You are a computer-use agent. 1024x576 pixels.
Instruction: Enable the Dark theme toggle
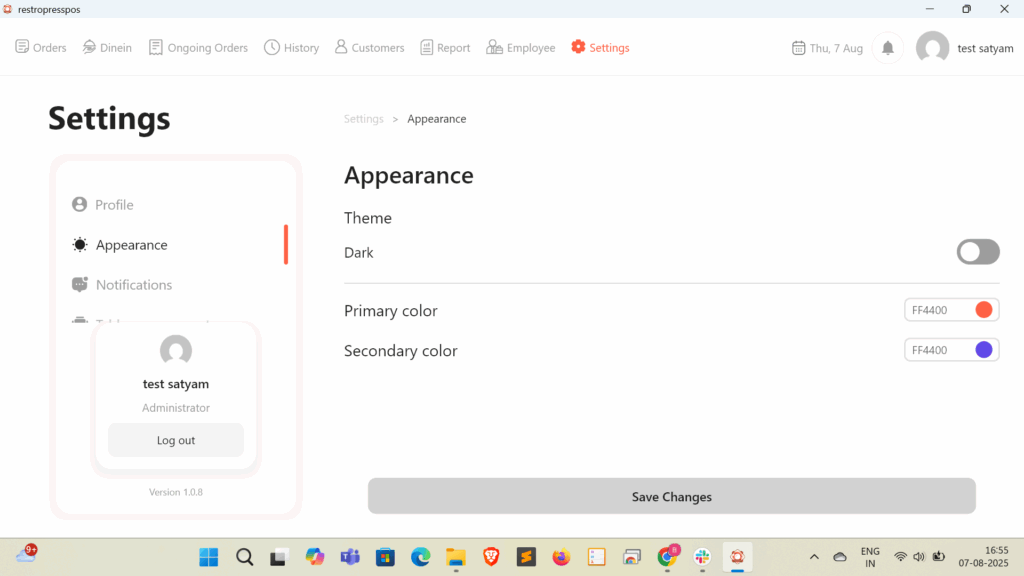[977, 252]
